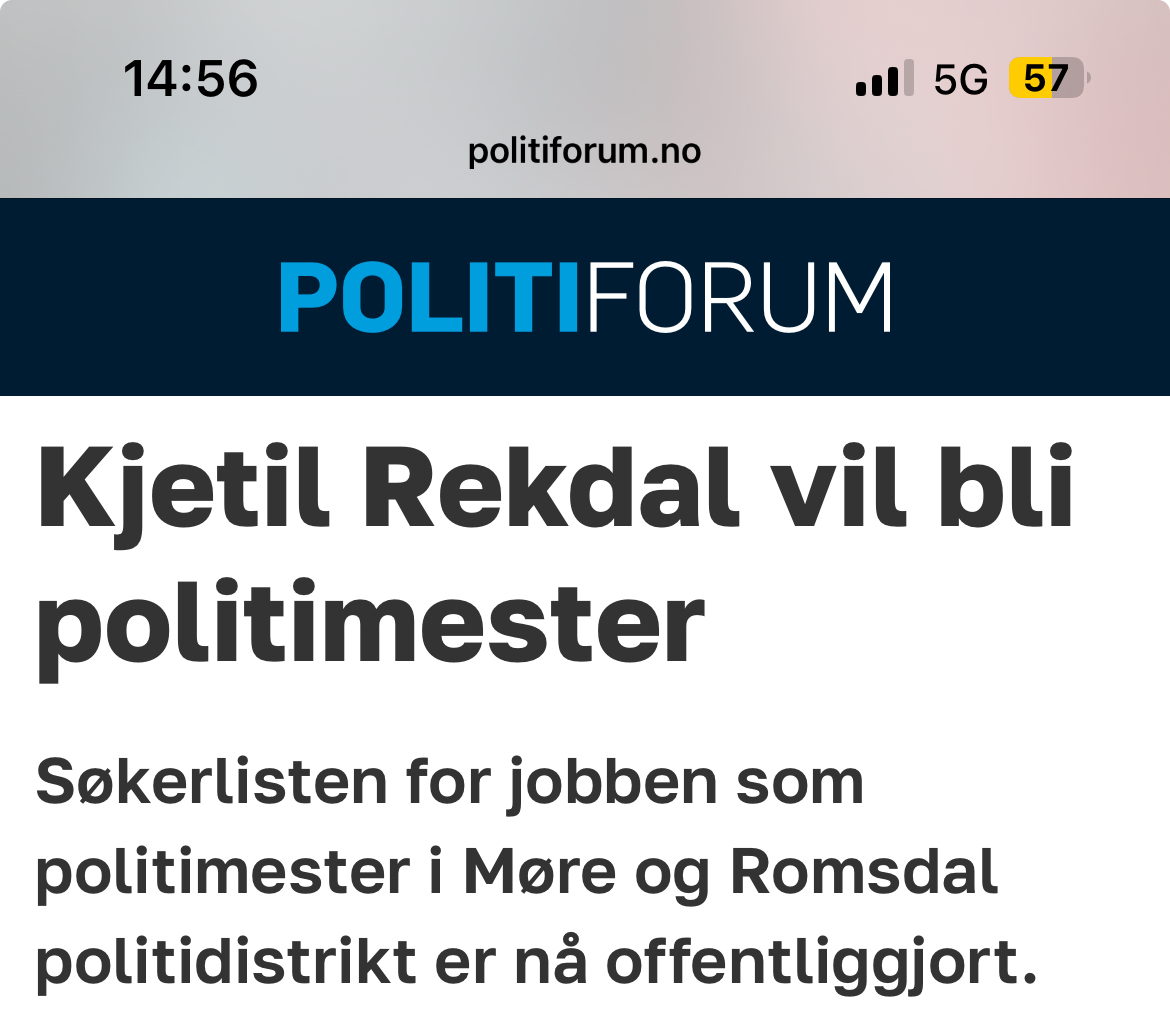The image size is (1170, 1017).
Task: Click the word "politimester" in the headline
Action: tap(370, 624)
